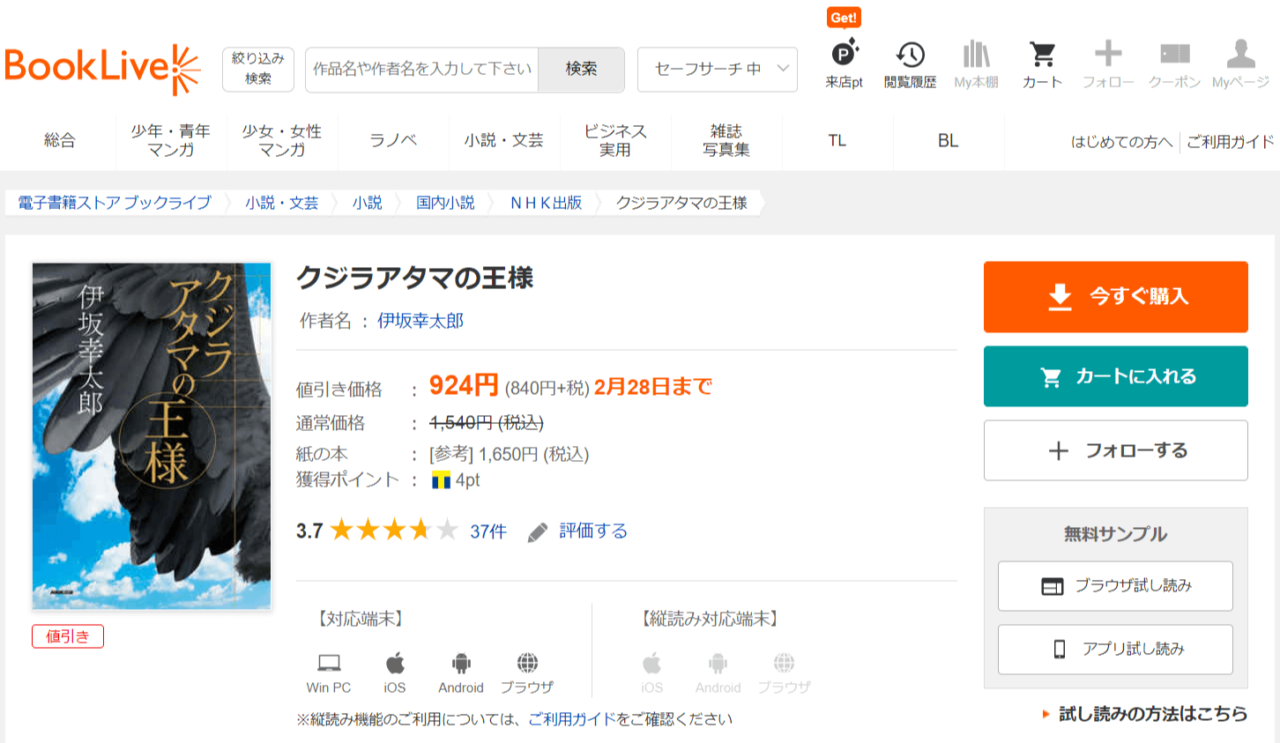
Task: Select the 少女・女性マンガ tab
Action: coord(282,141)
